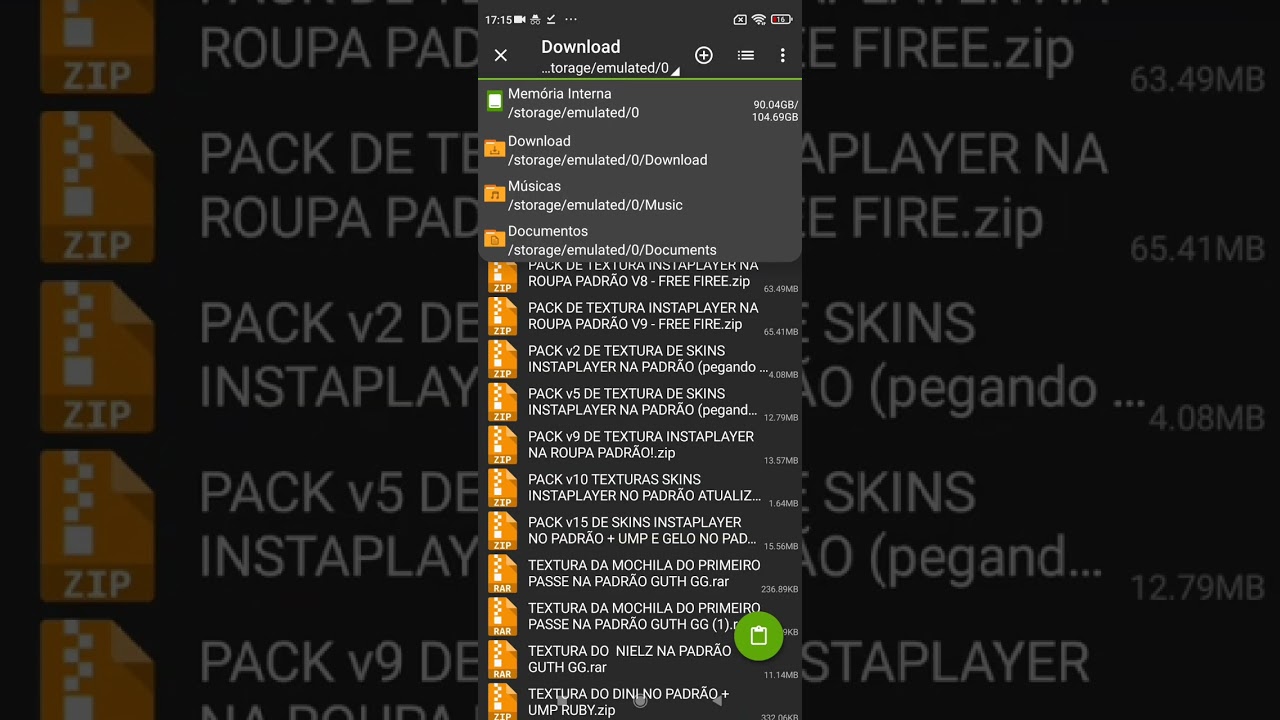Tap ZIP icon of PACK v5 file

[502, 403]
